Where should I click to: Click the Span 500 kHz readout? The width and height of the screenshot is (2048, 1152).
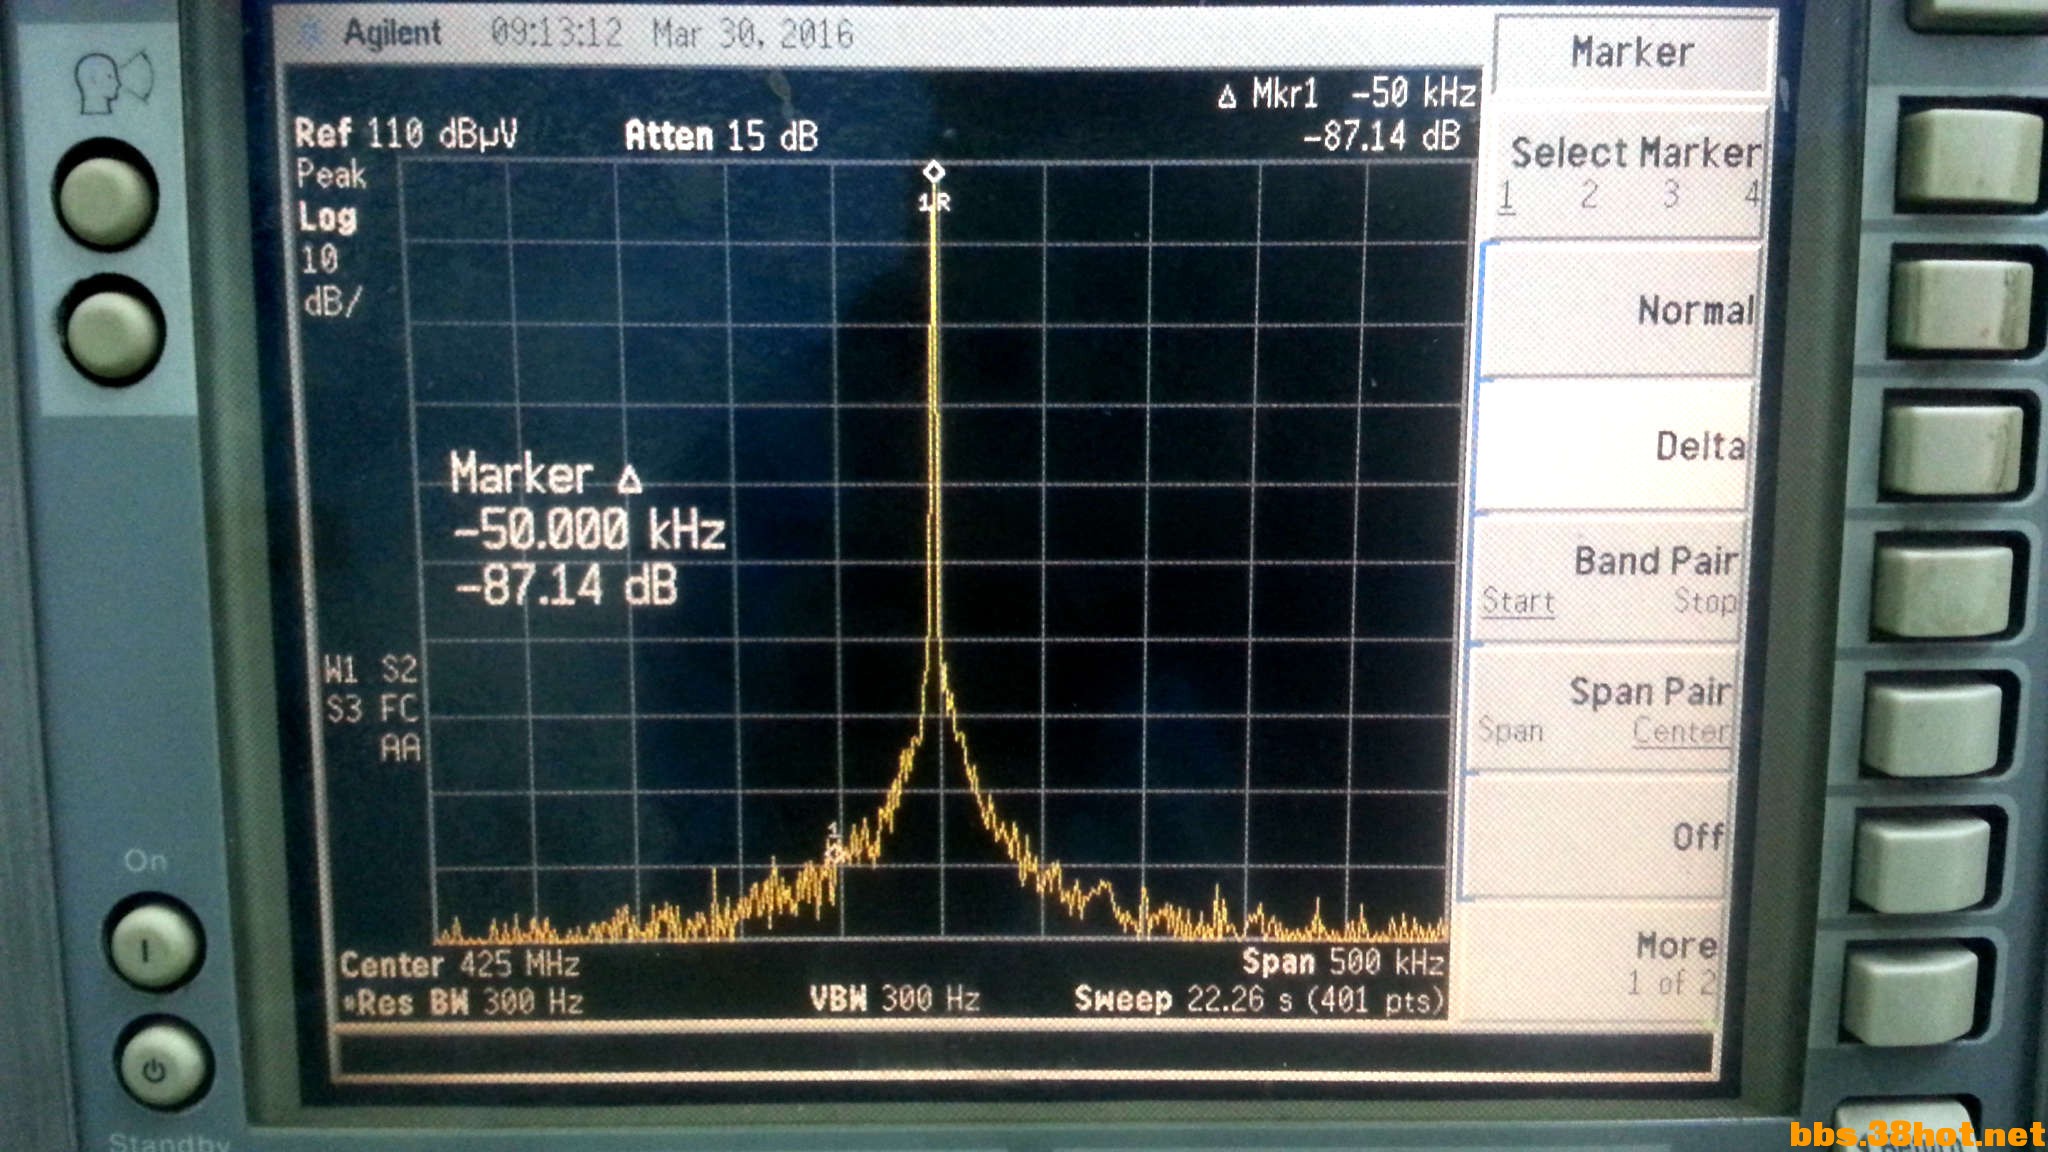click(x=1343, y=961)
